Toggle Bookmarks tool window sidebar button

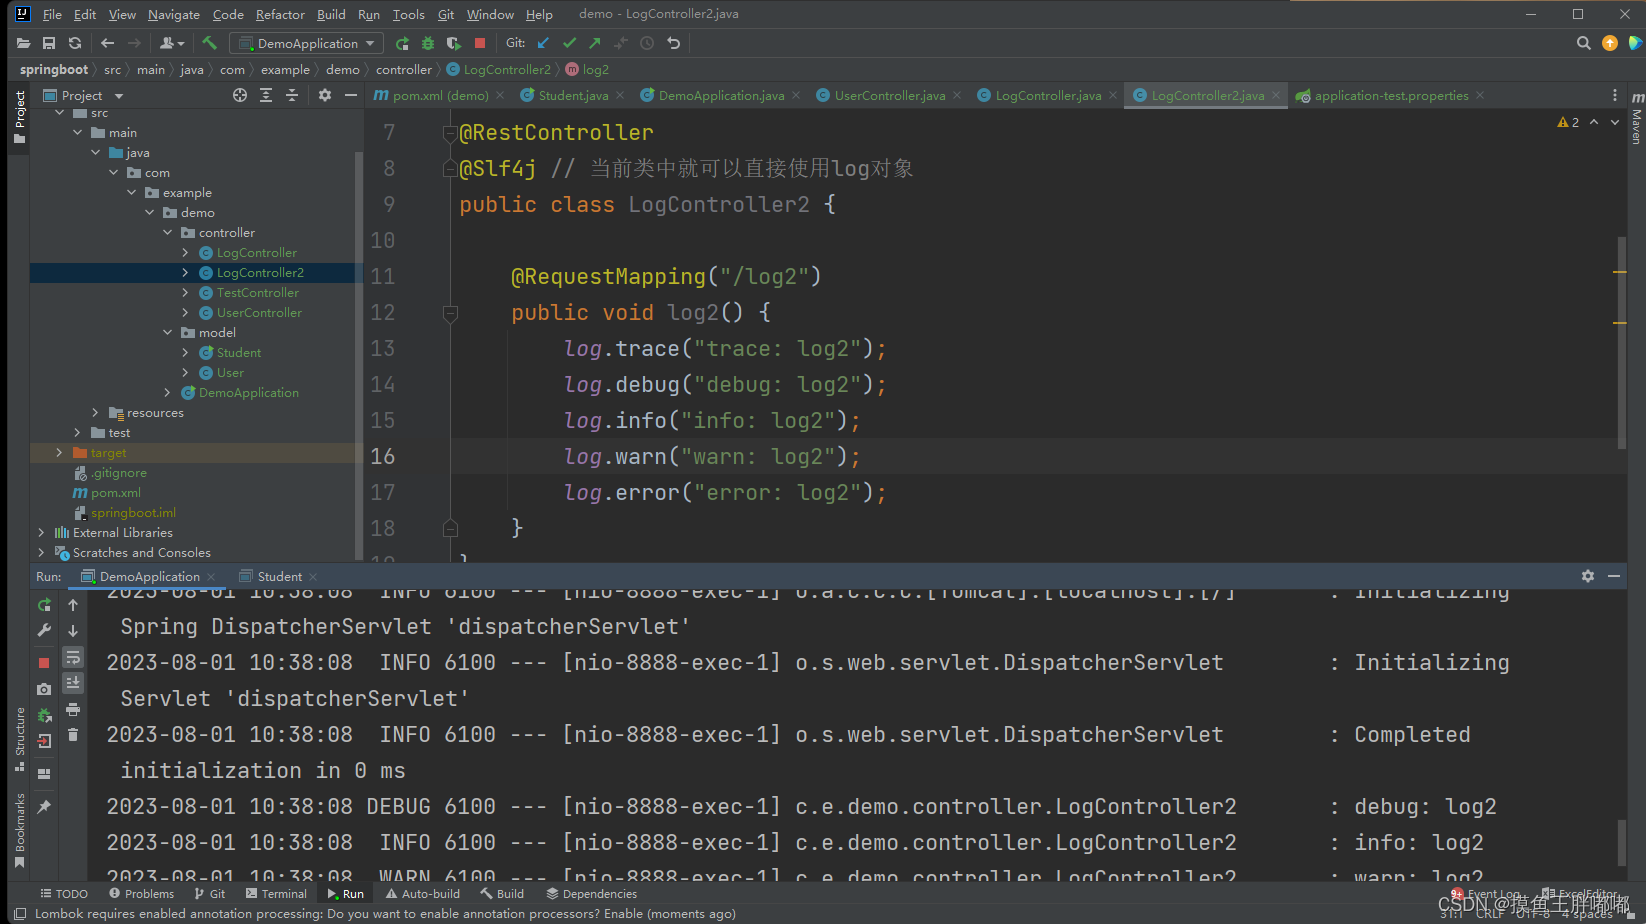19,830
